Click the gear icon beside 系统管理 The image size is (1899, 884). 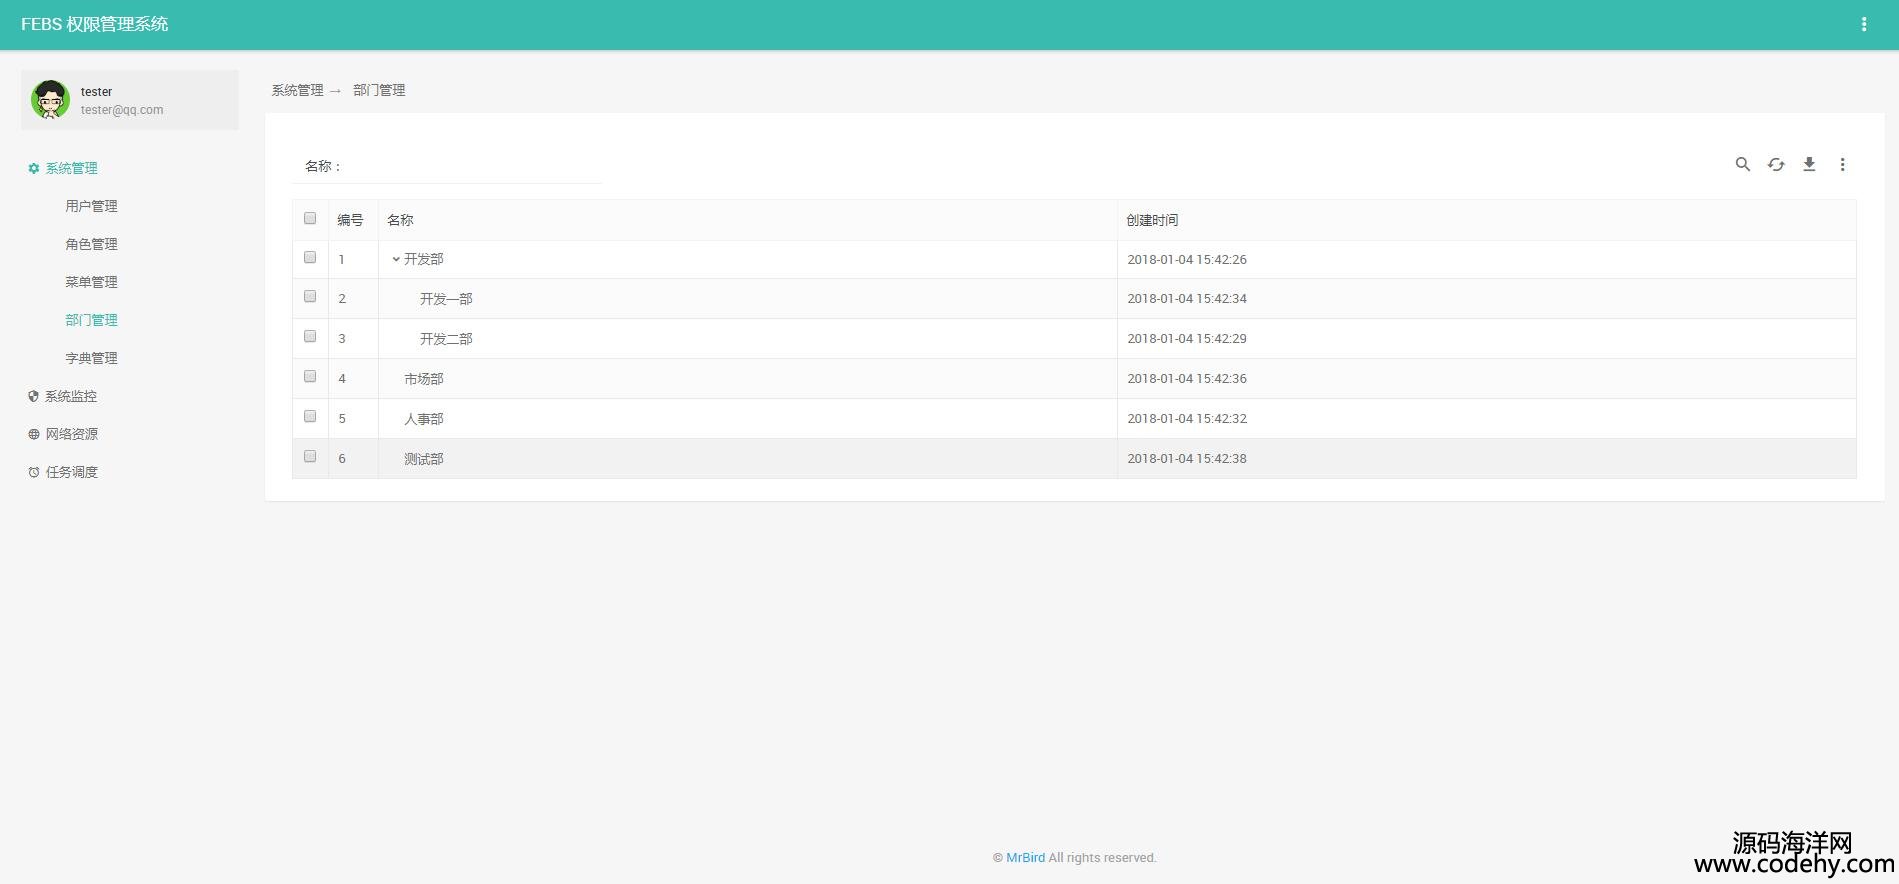pyautogui.click(x=33, y=168)
